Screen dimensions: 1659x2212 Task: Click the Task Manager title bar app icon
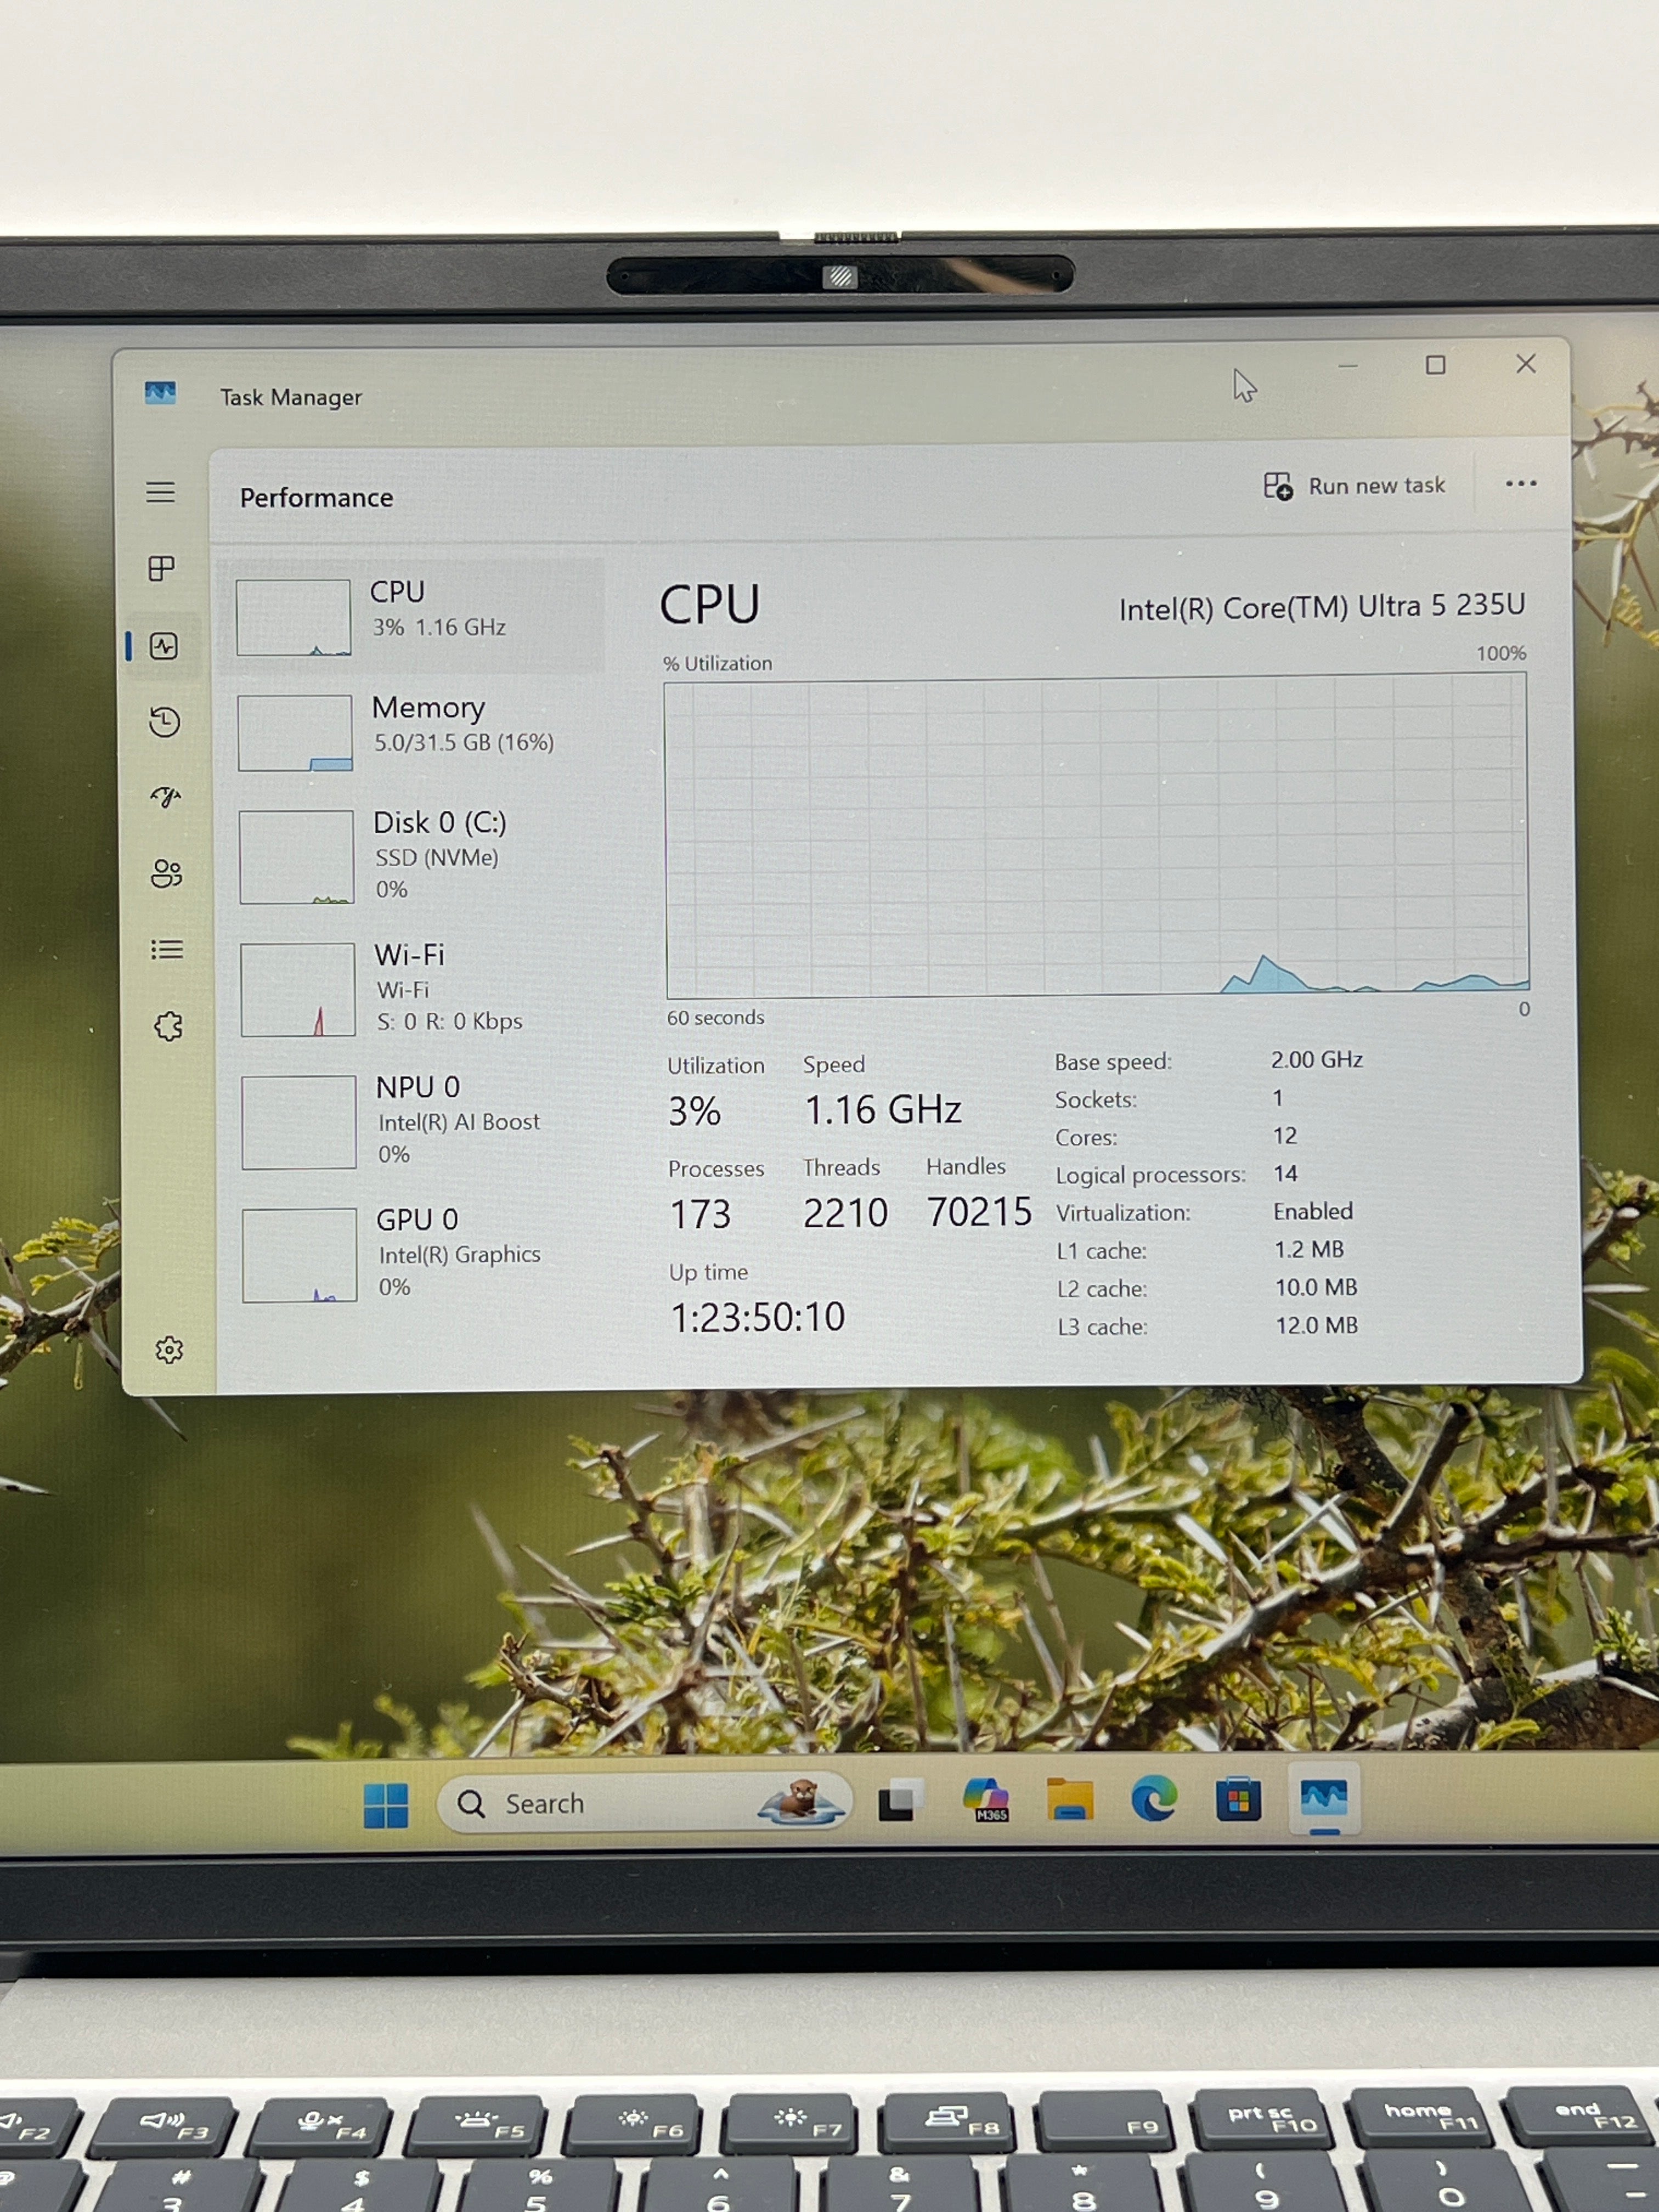160,393
